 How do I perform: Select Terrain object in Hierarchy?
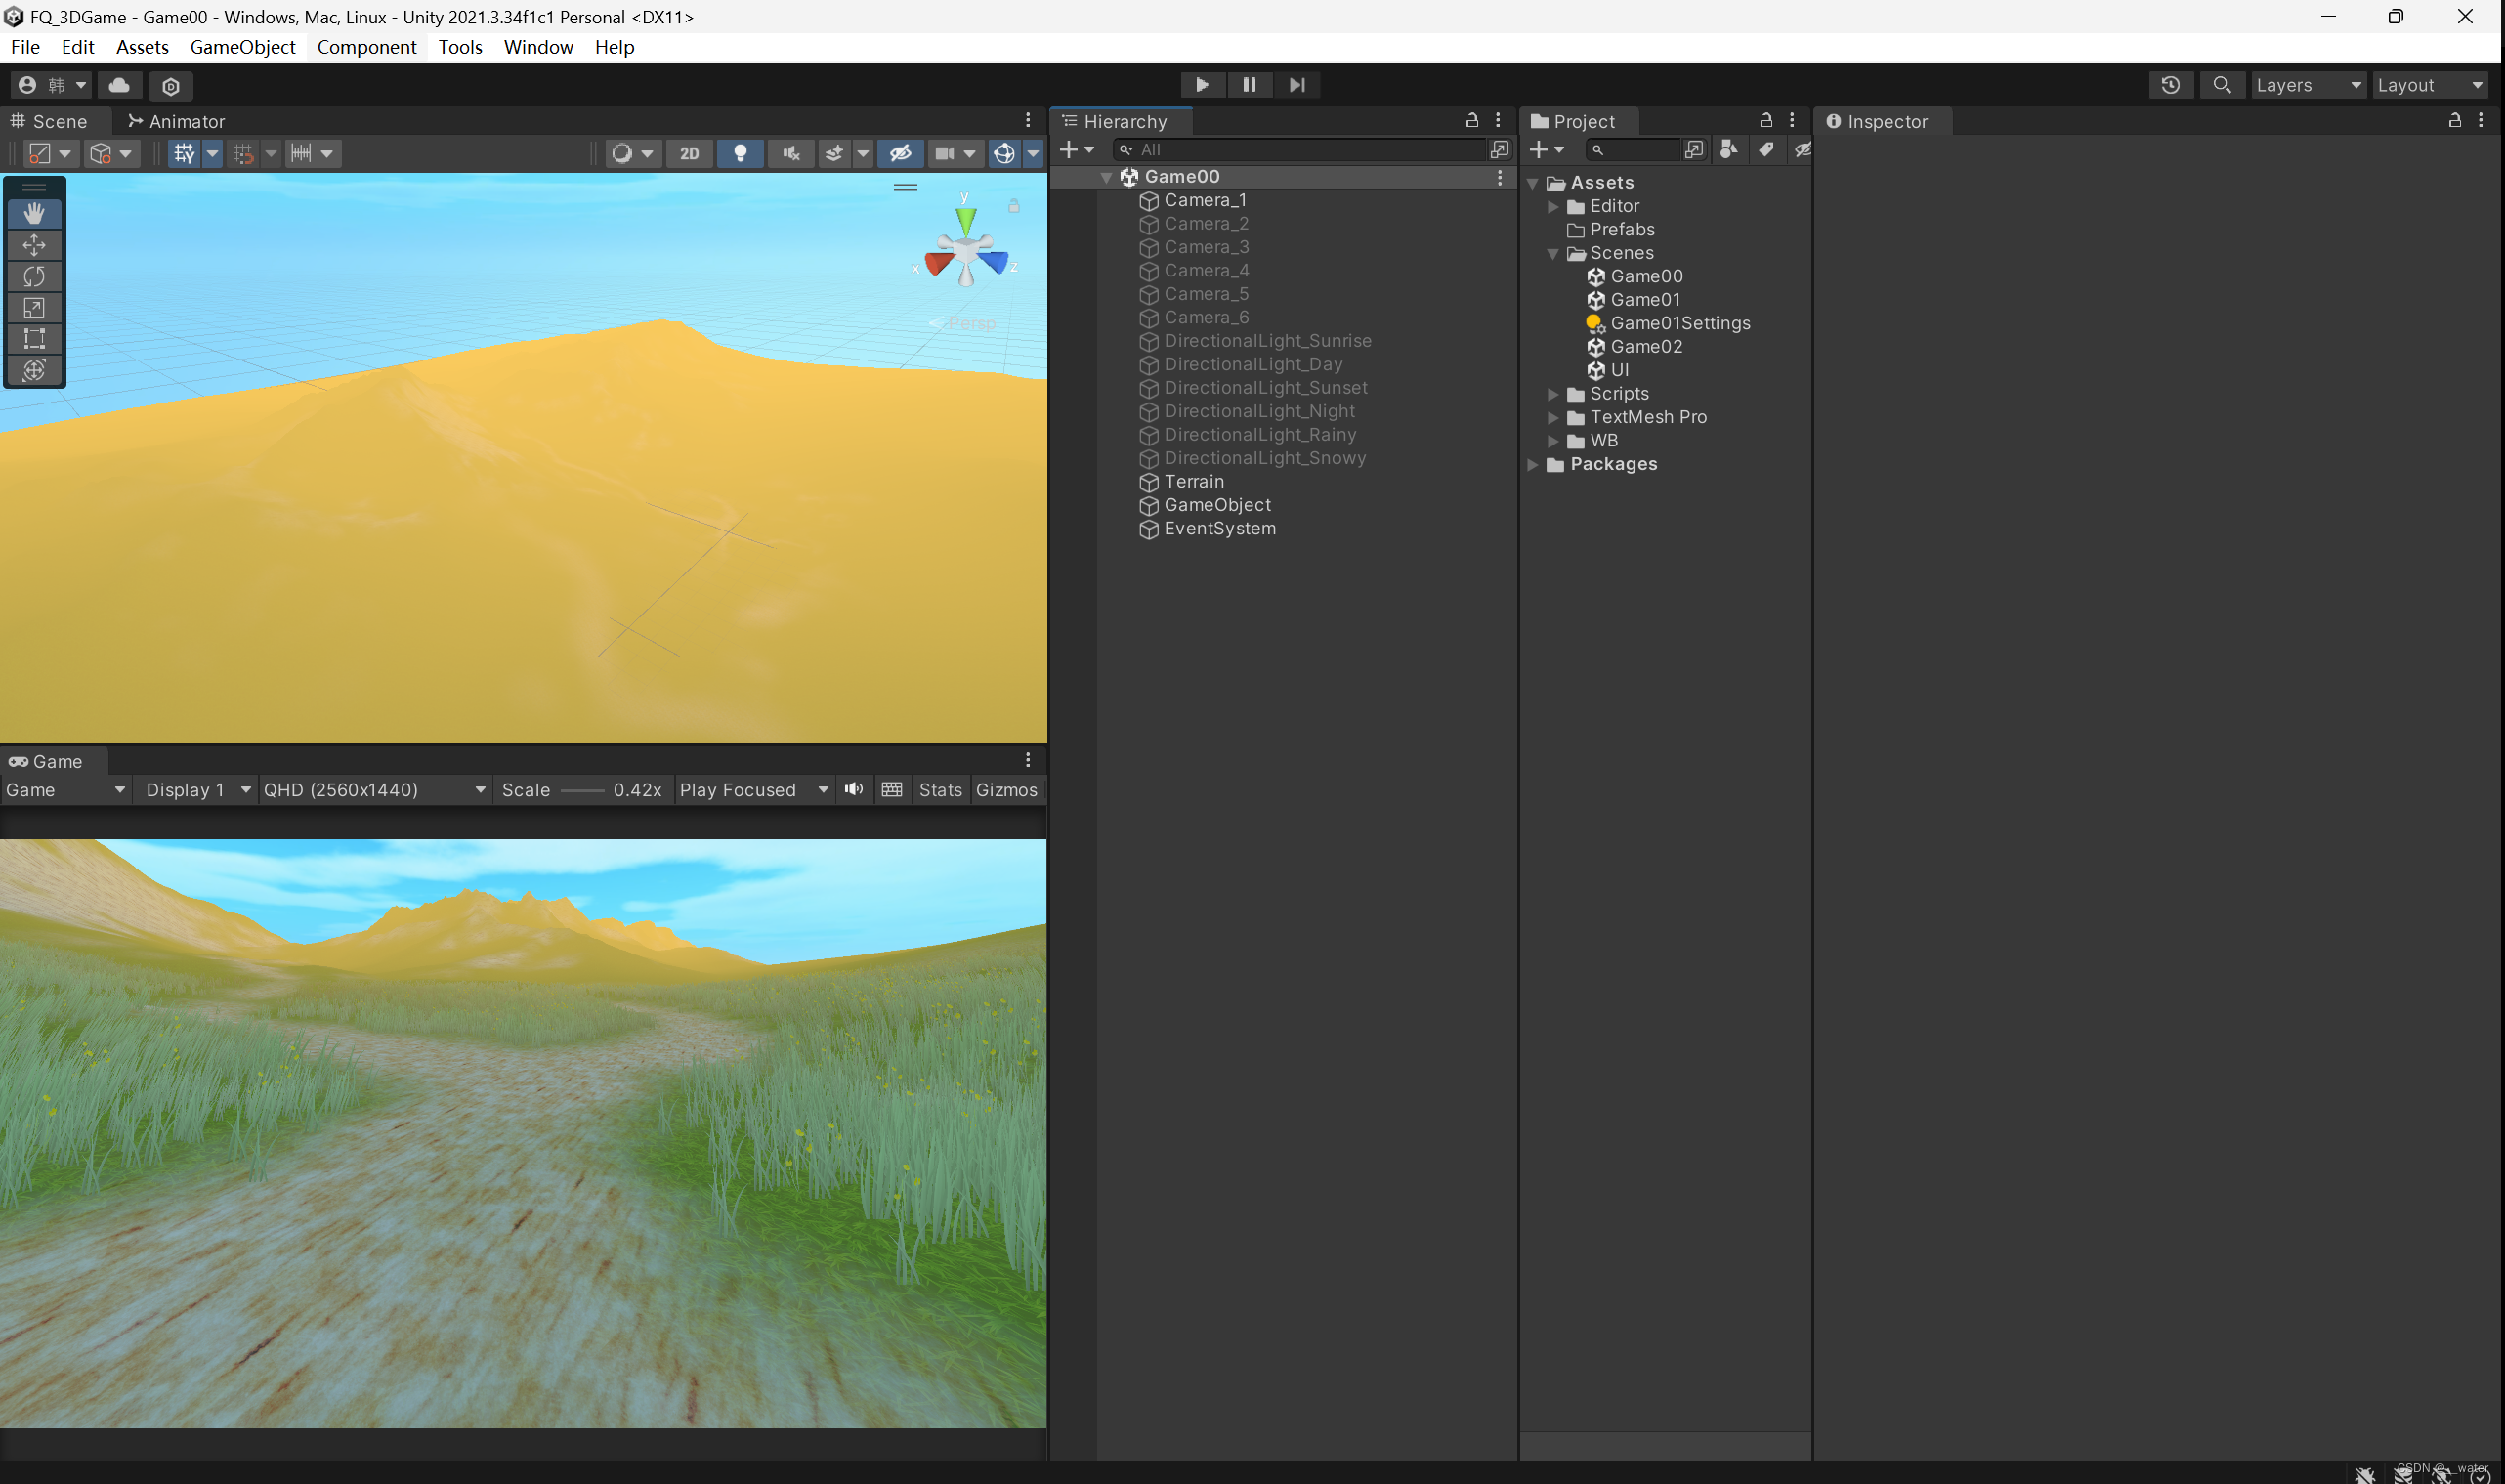click(x=1193, y=481)
